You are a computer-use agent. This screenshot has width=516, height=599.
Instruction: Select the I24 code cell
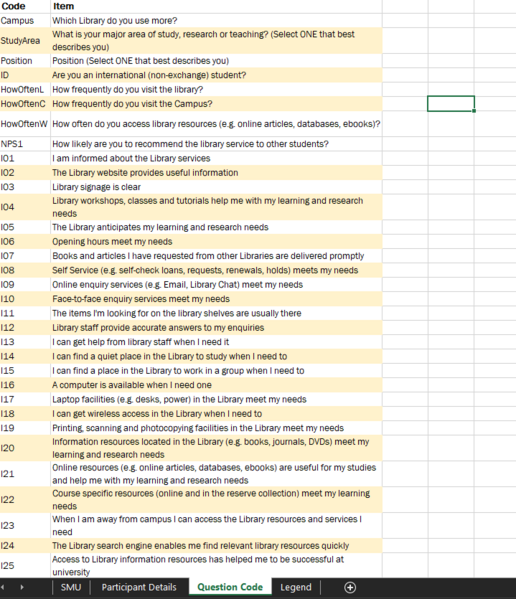[x=25, y=546]
